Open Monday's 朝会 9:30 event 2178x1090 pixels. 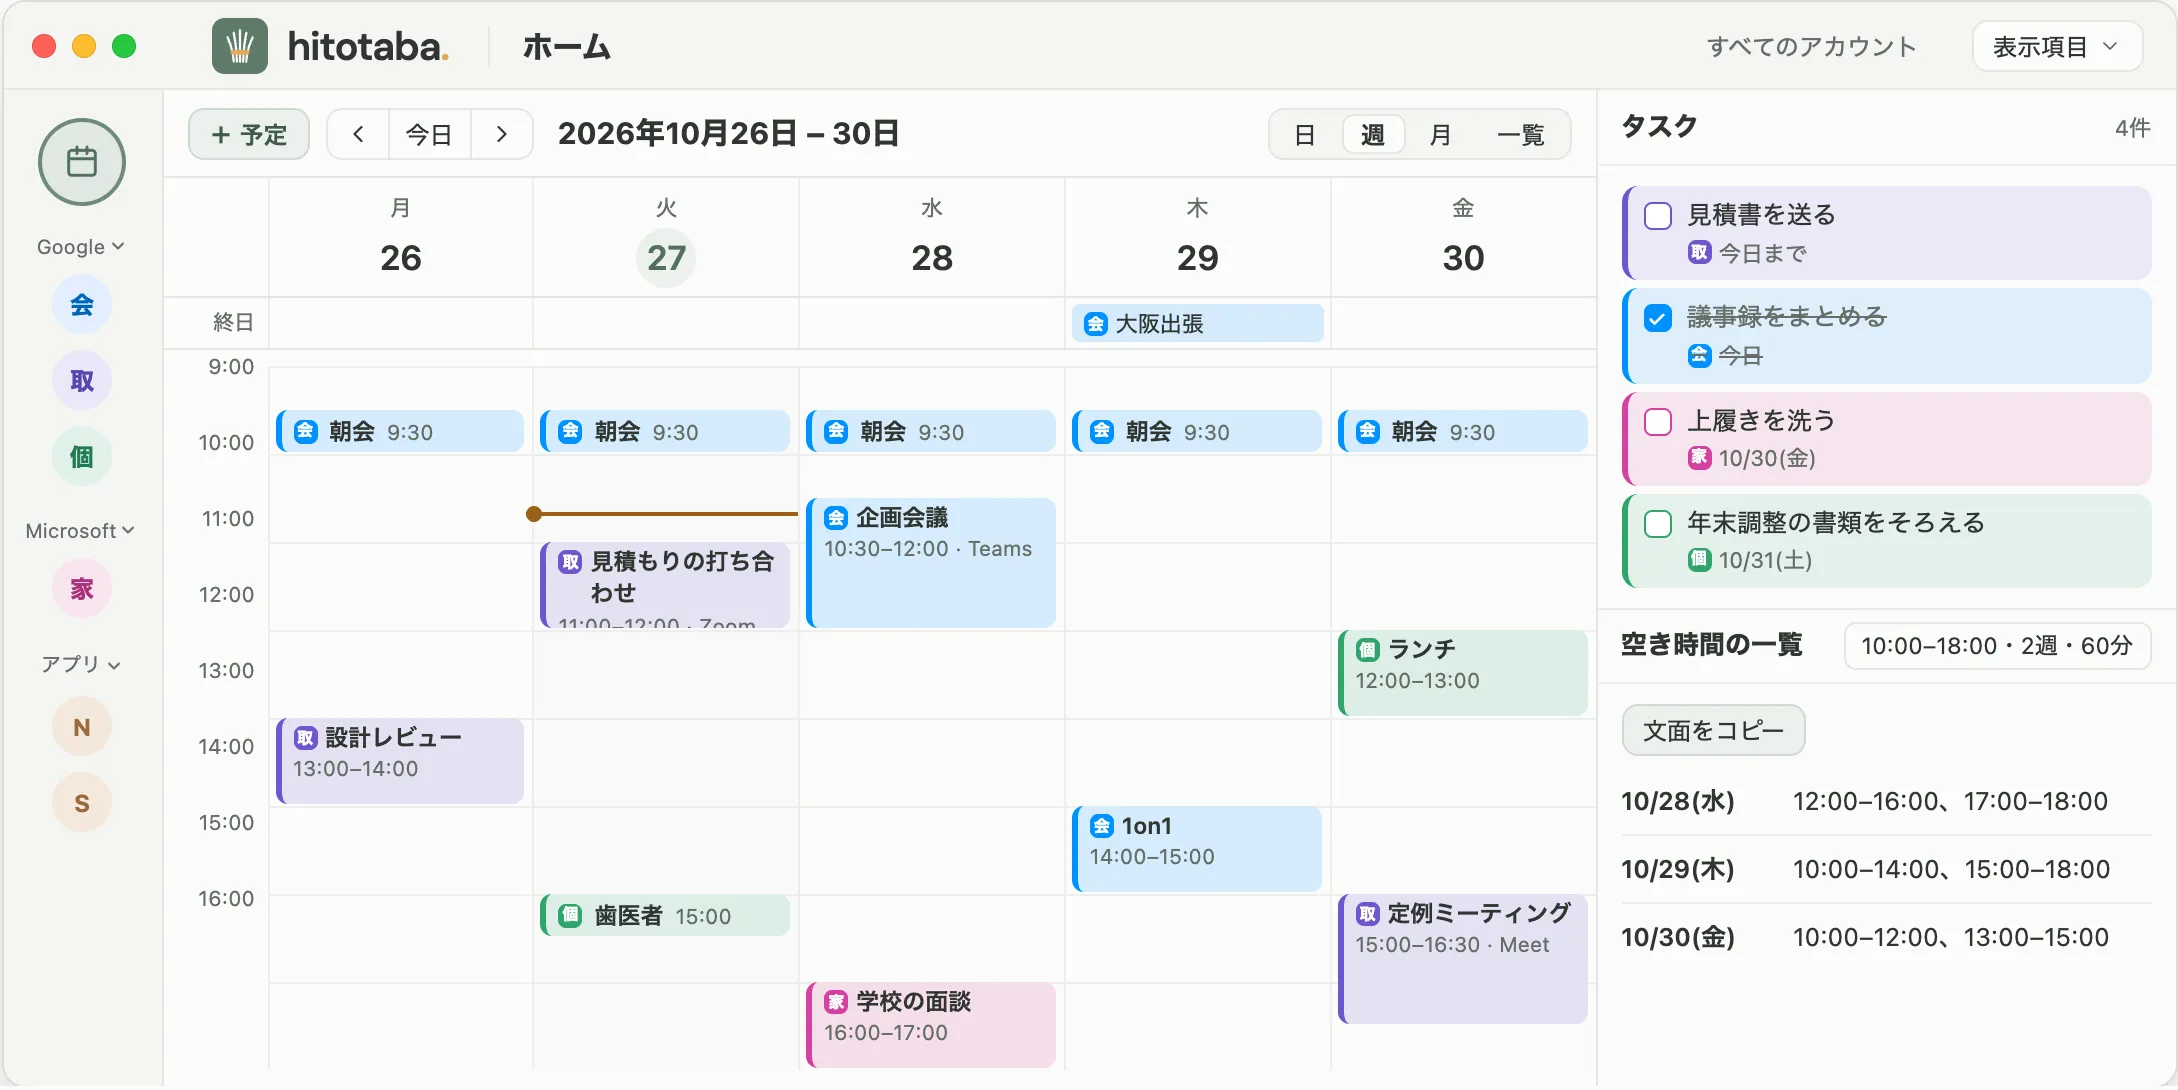click(x=400, y=431)
